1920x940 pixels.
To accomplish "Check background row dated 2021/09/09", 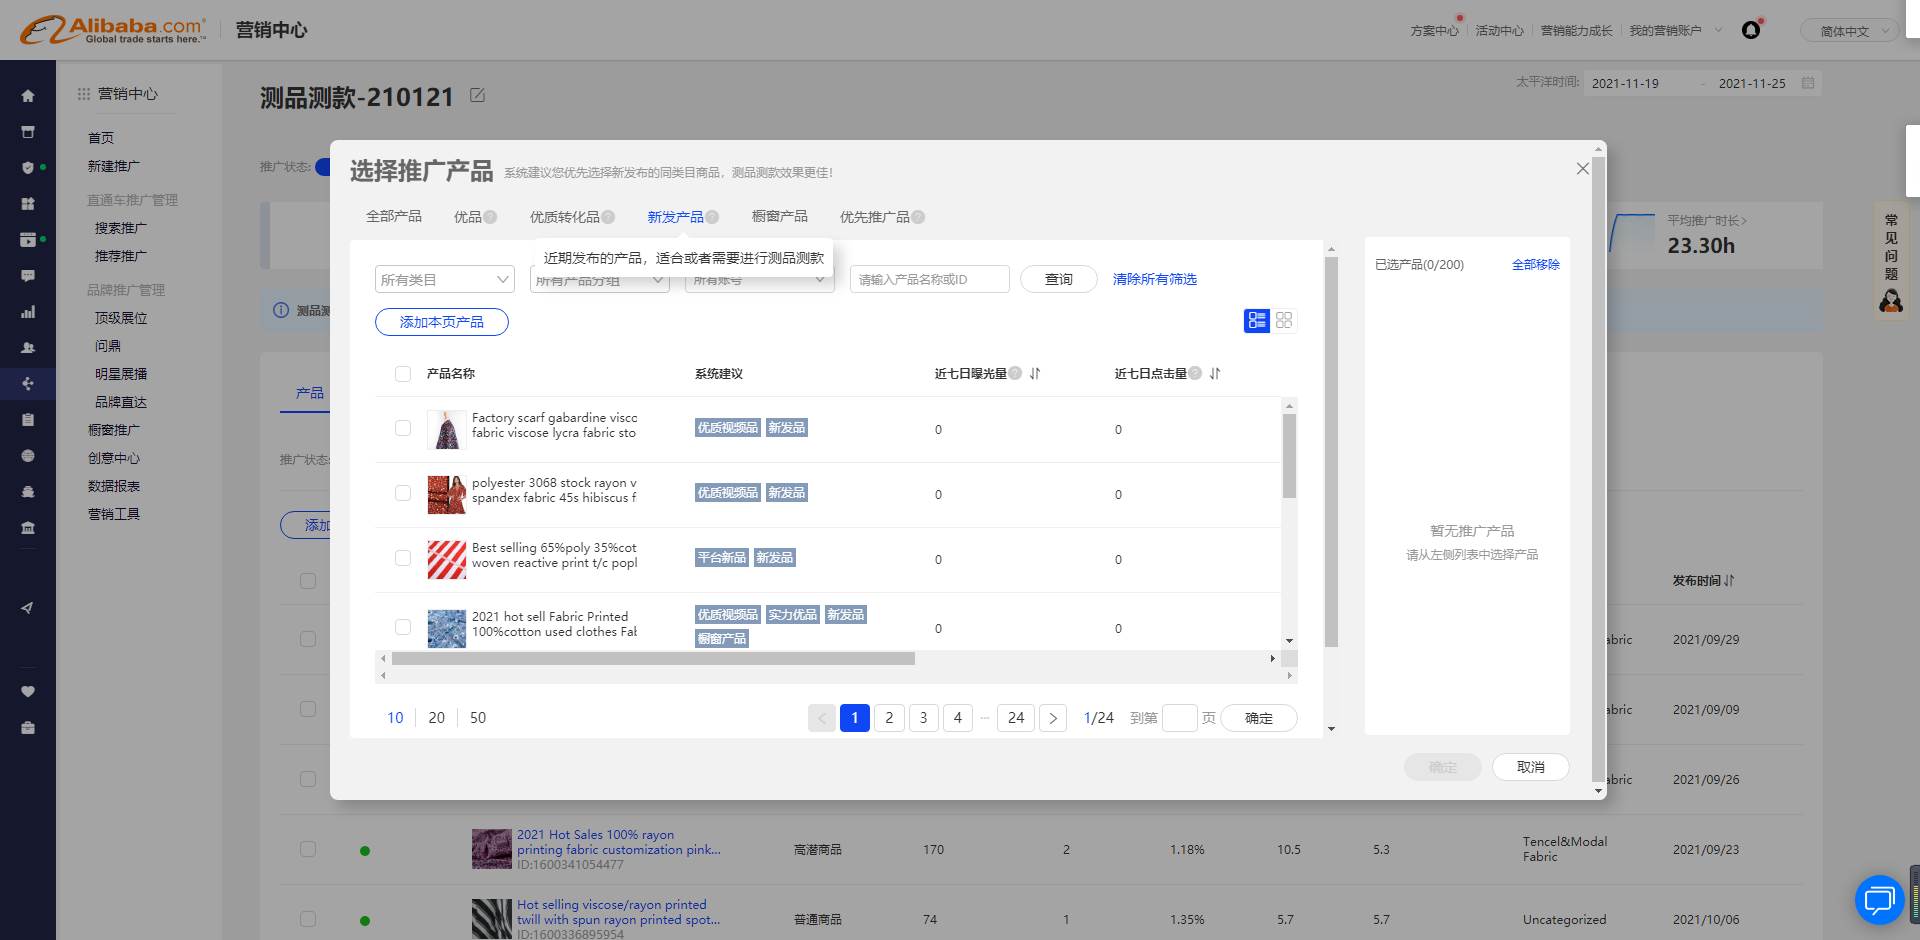I will [308, 709].
